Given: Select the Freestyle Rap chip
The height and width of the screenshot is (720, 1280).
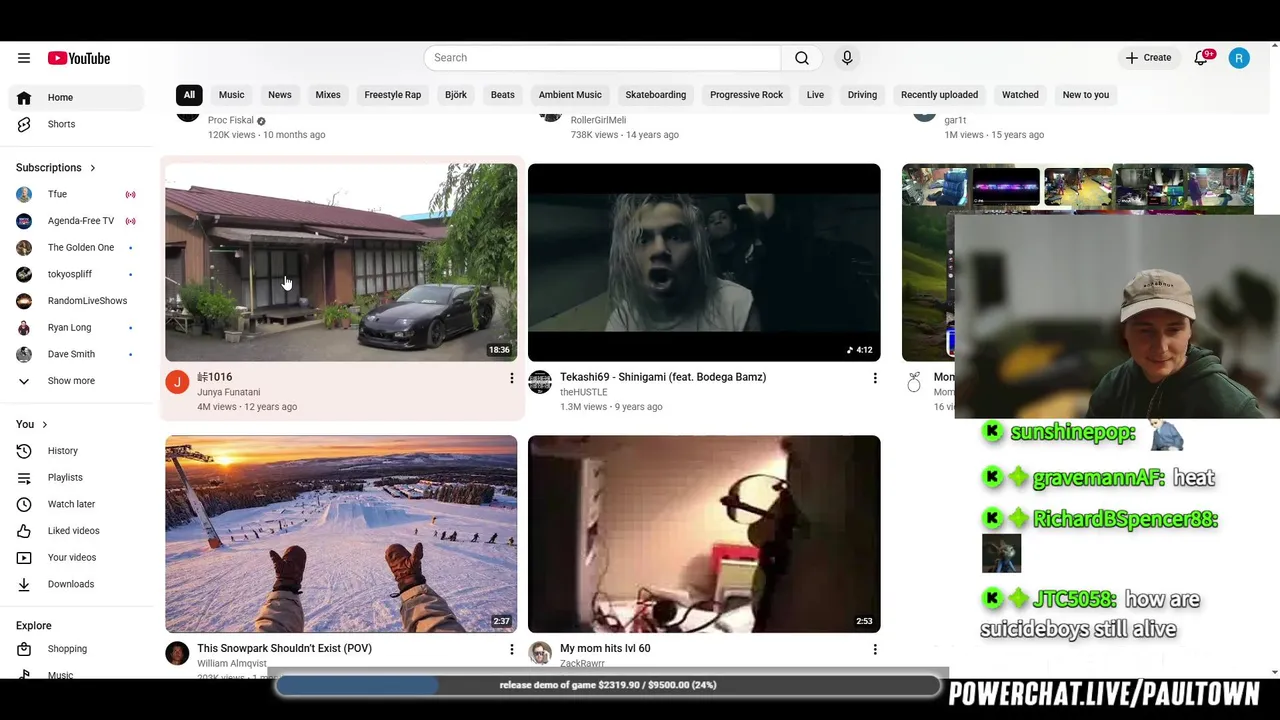Looking at the screenshot, I should click(393, 95).
